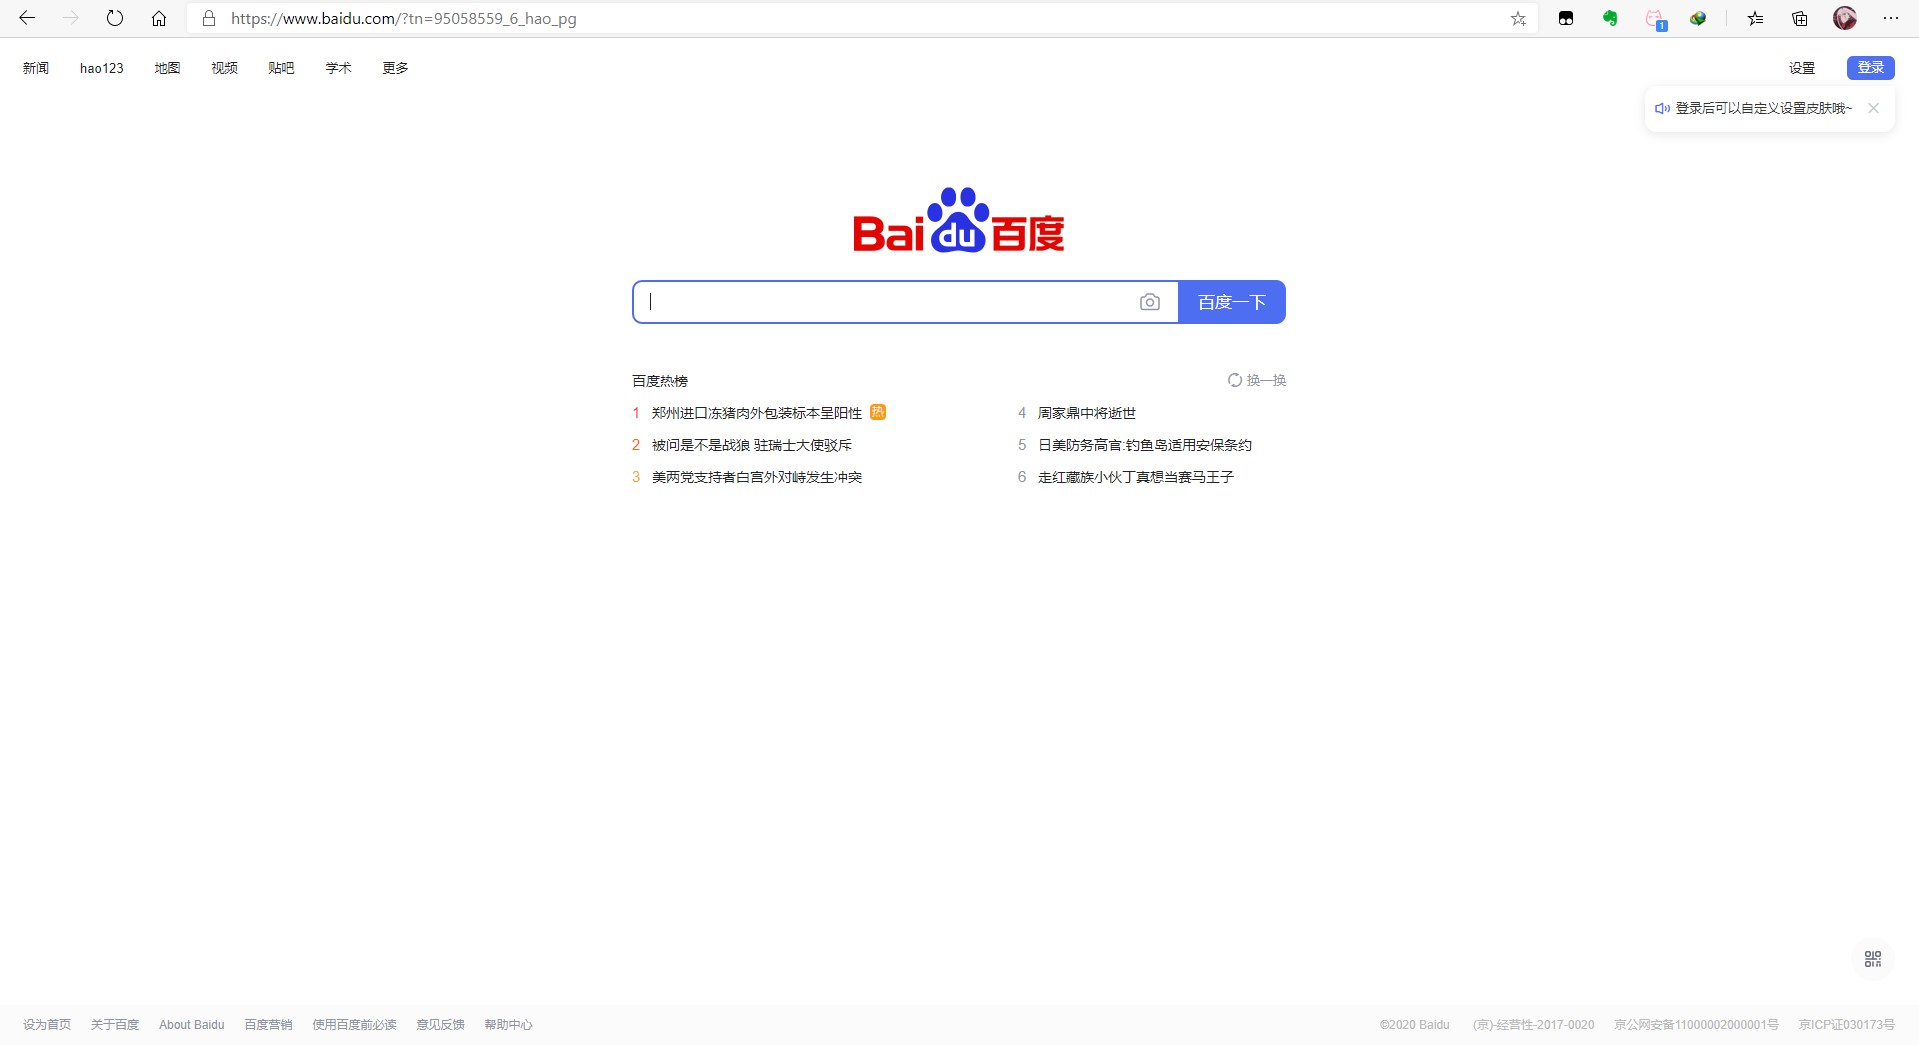
Task: Open the QR code icon at bottom right
Action: coord(1873,959)
